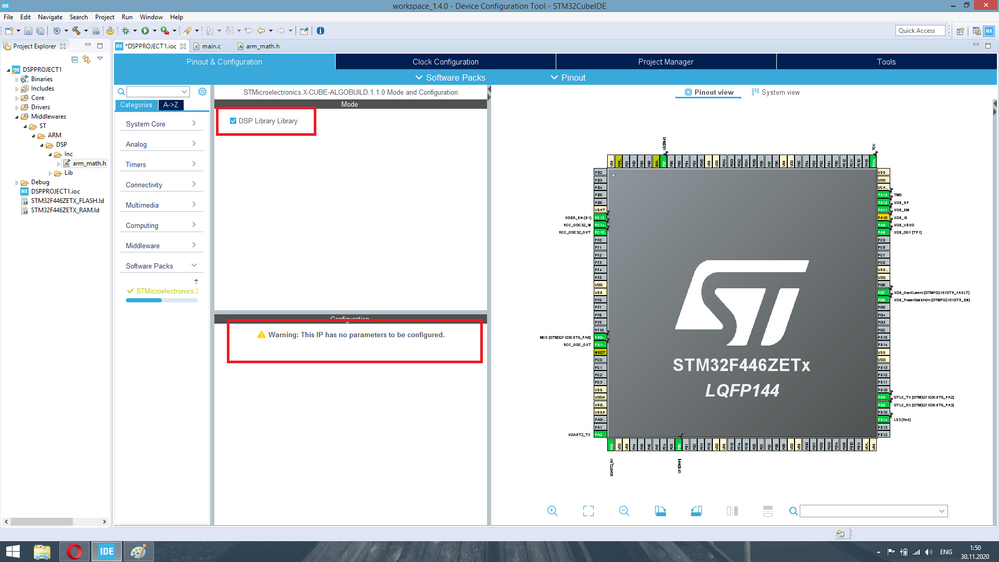Select Pinout view mode
The width and height of the screenshot is (999, 562).
tap(708, 92)
